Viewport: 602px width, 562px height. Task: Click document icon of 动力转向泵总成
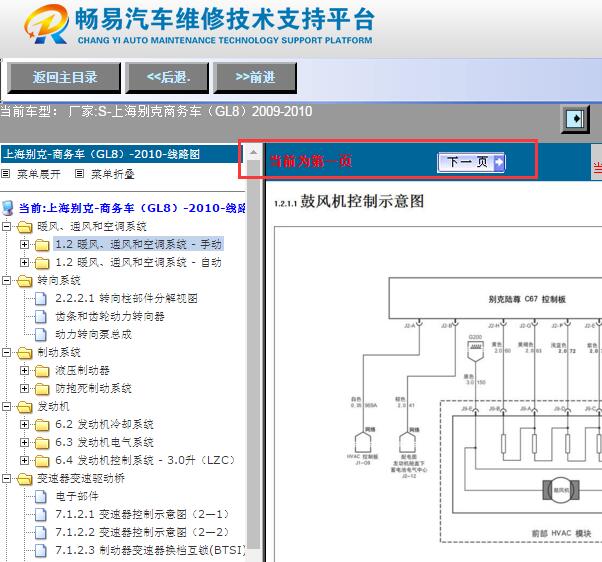41,334
